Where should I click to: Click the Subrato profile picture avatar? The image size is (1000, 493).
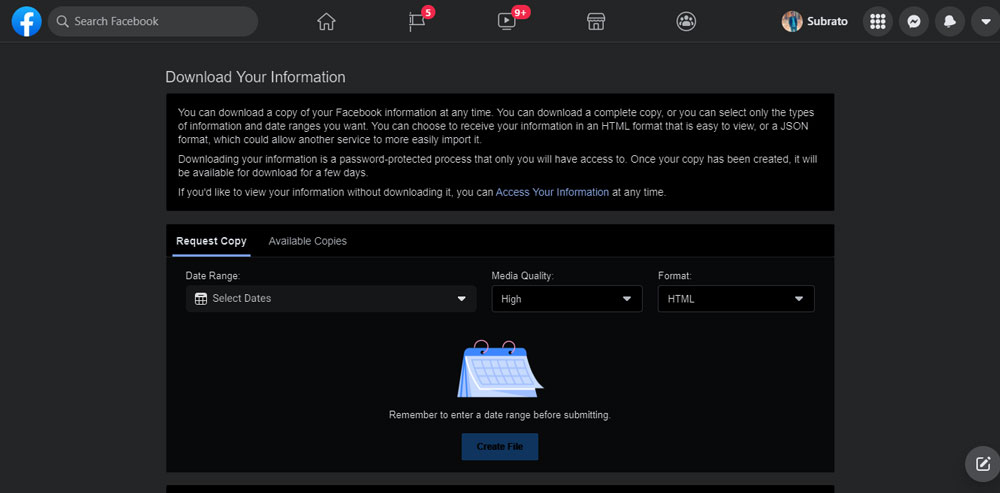coord(791,22)
